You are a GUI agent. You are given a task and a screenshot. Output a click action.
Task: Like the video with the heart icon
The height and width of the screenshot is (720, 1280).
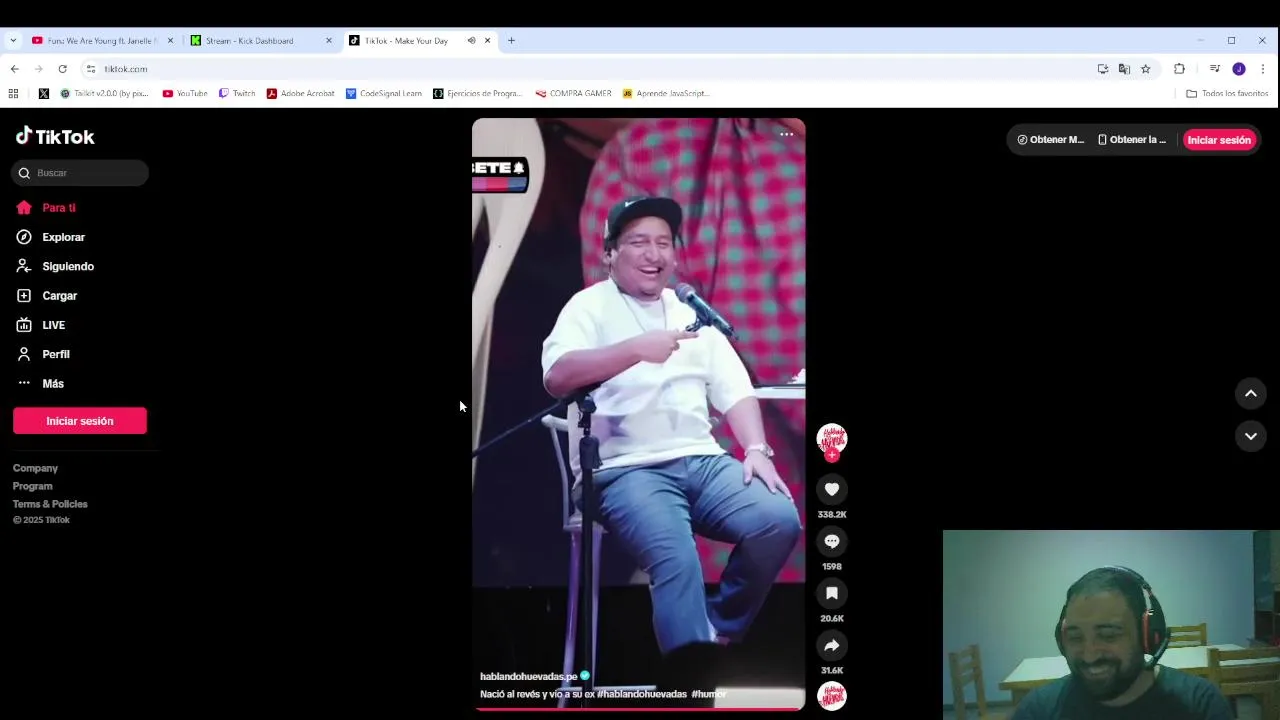(831, 489)
